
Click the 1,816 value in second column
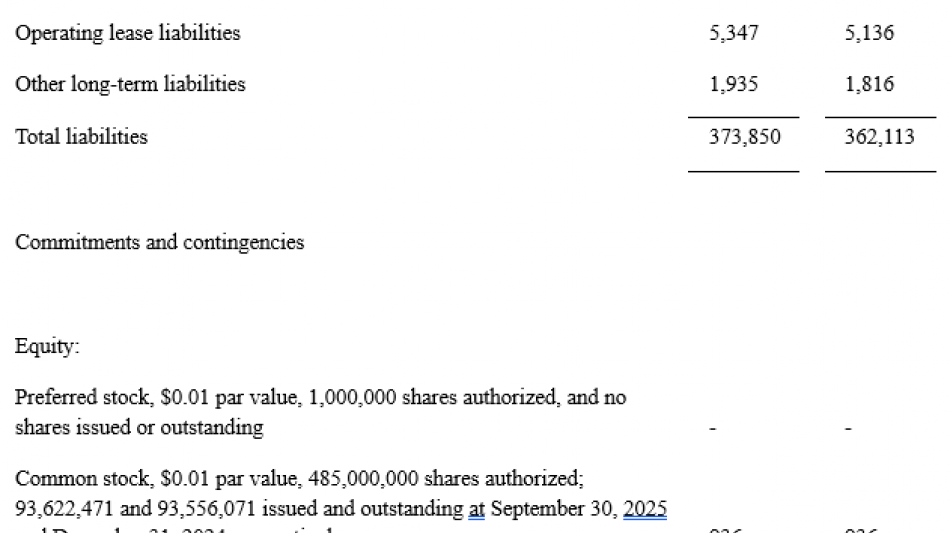tap(870, 85)
